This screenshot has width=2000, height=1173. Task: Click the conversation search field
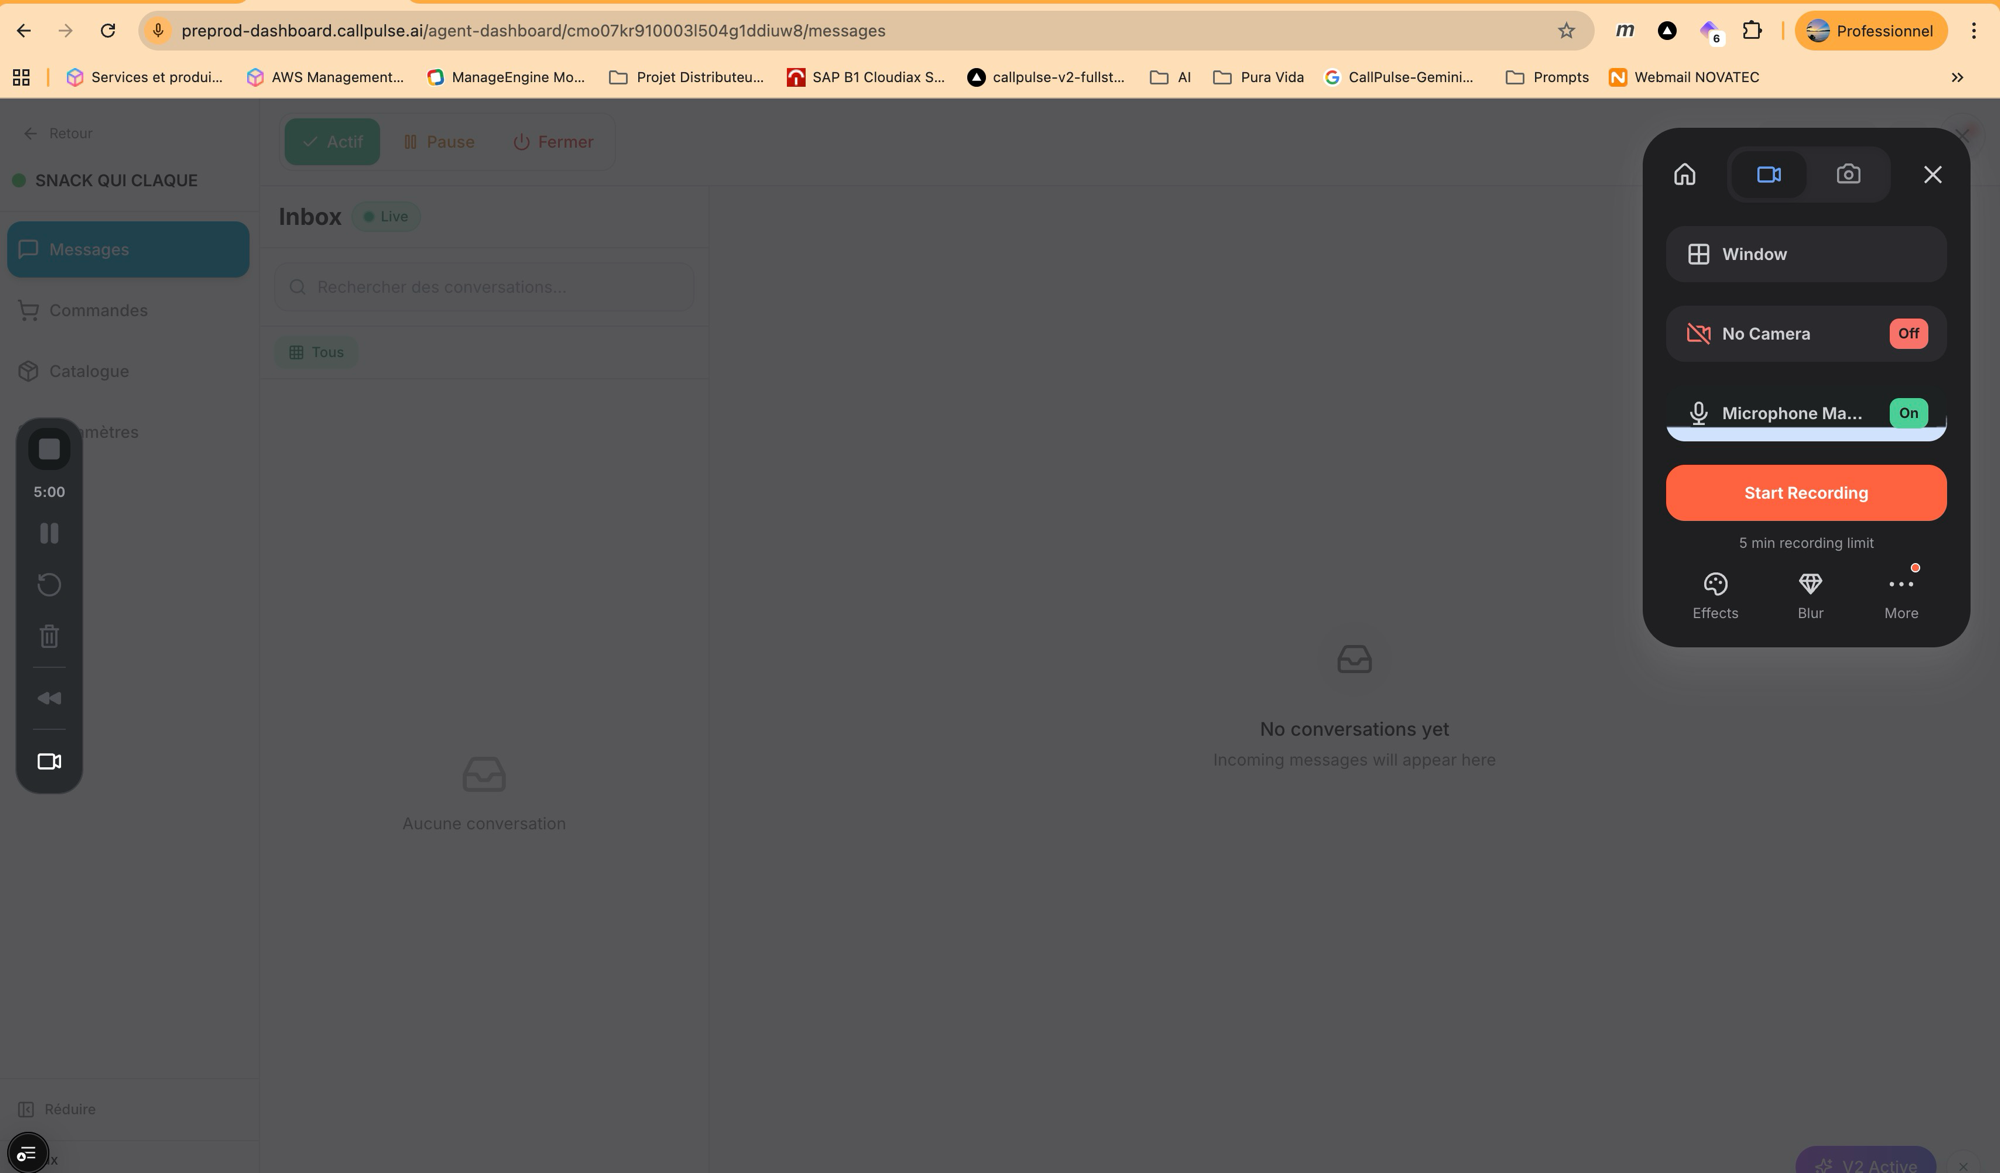484,287
